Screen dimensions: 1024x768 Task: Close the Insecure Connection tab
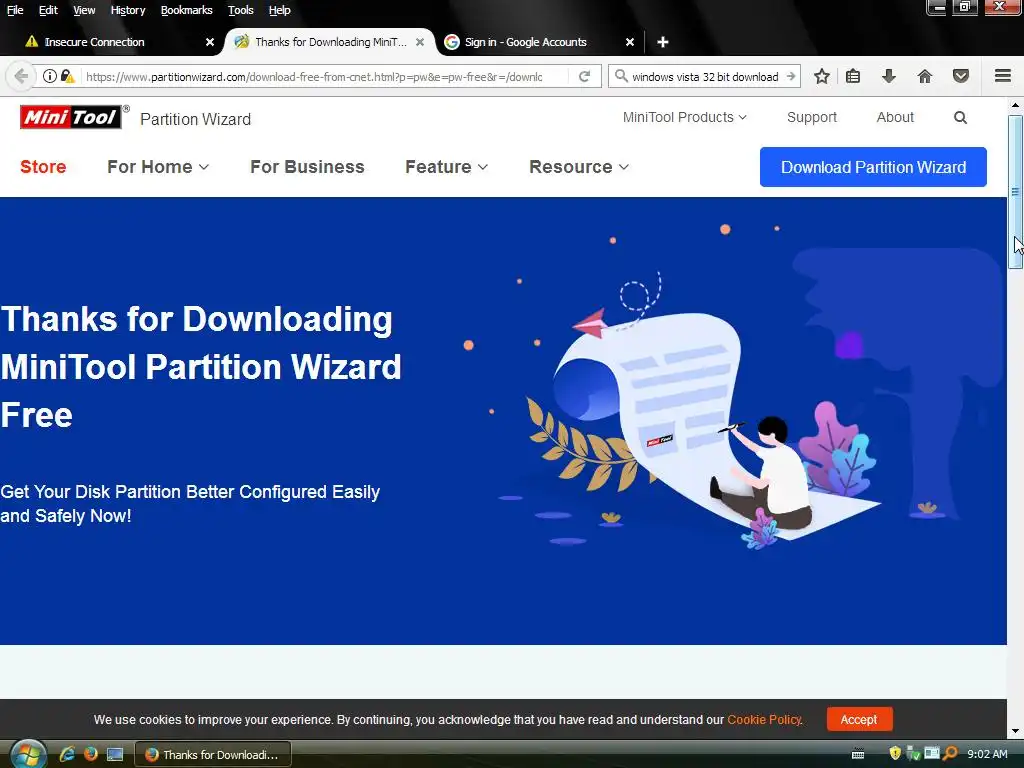[x=210, y=42]
